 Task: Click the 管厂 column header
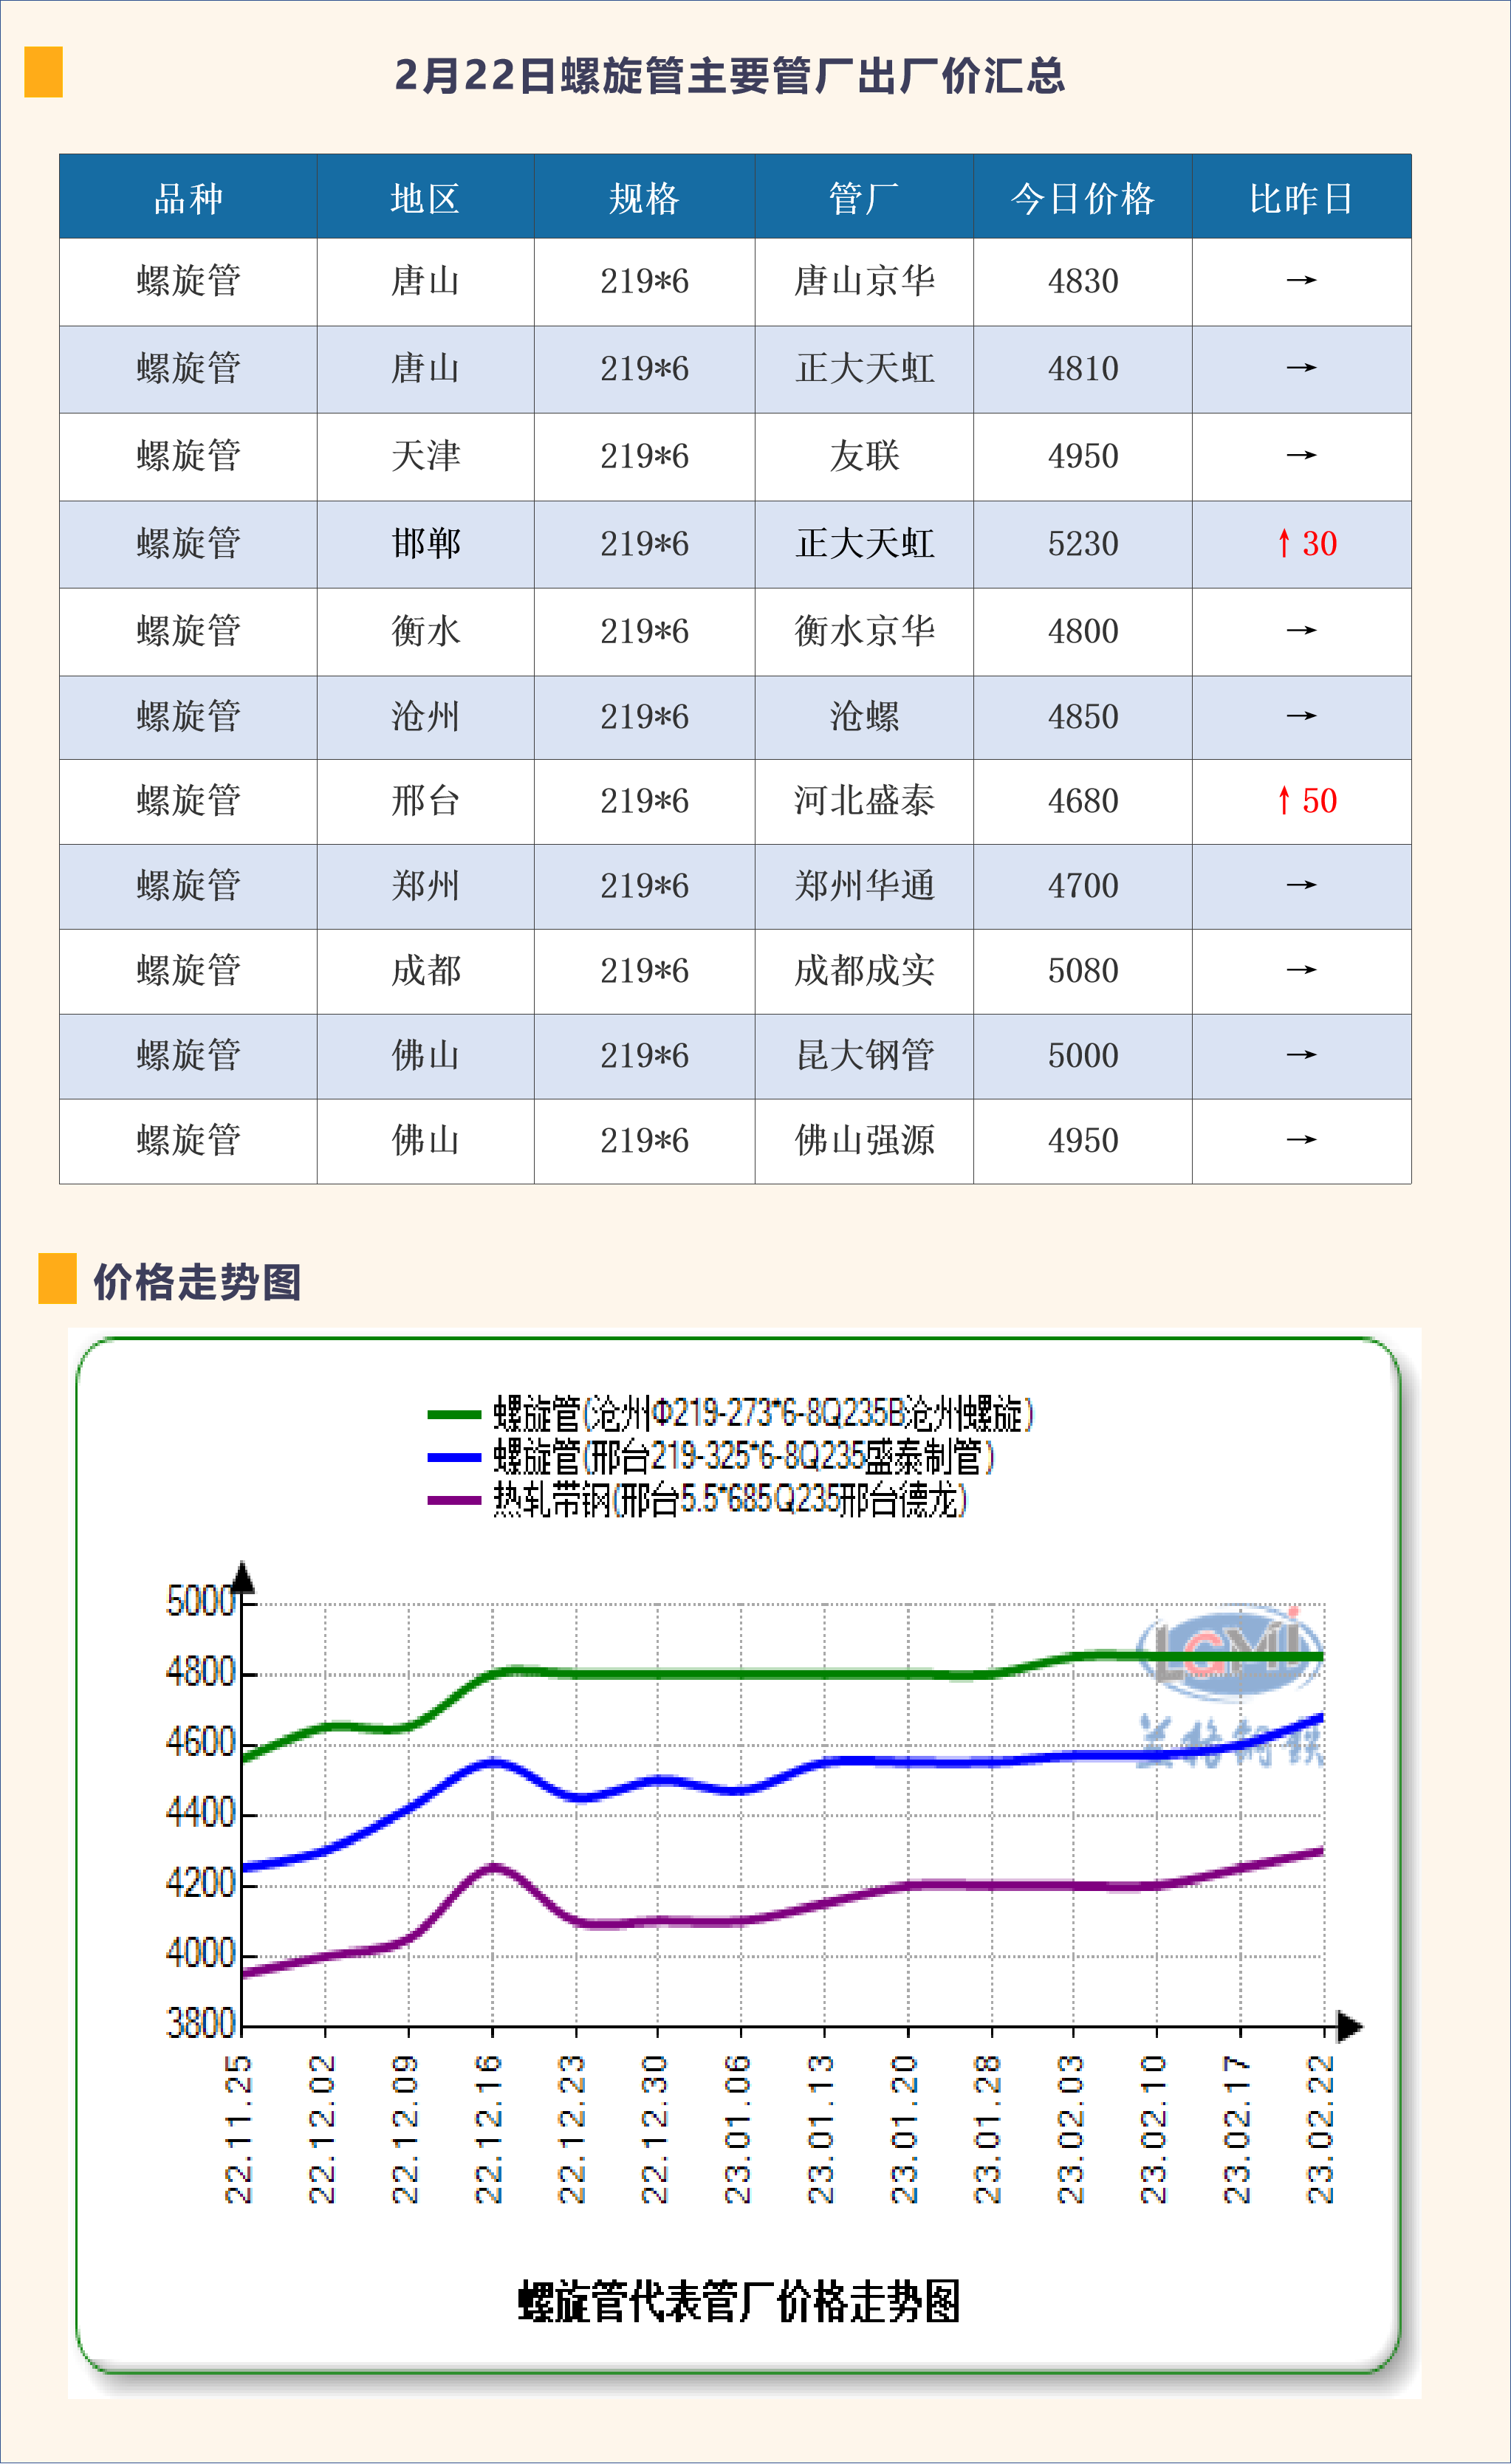pyautogui.click(x=863, y=198)
